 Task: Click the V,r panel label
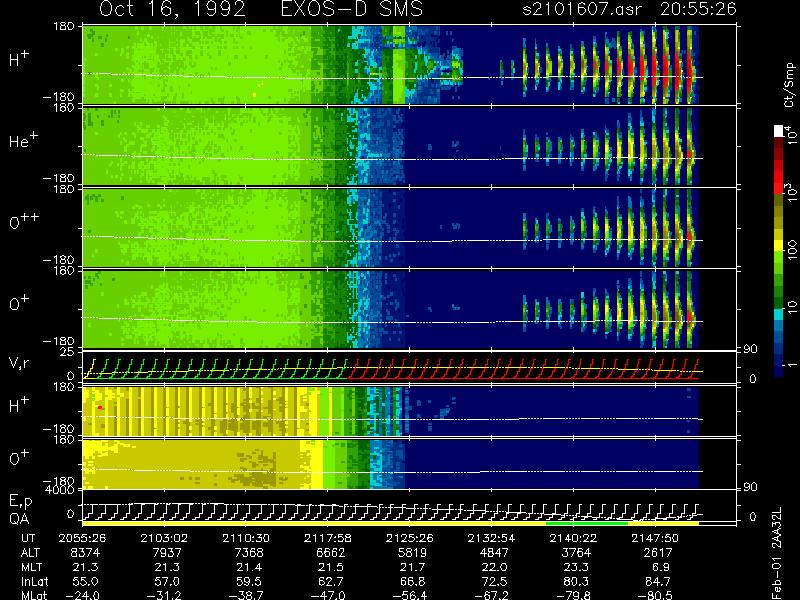[x=19, y=363]
